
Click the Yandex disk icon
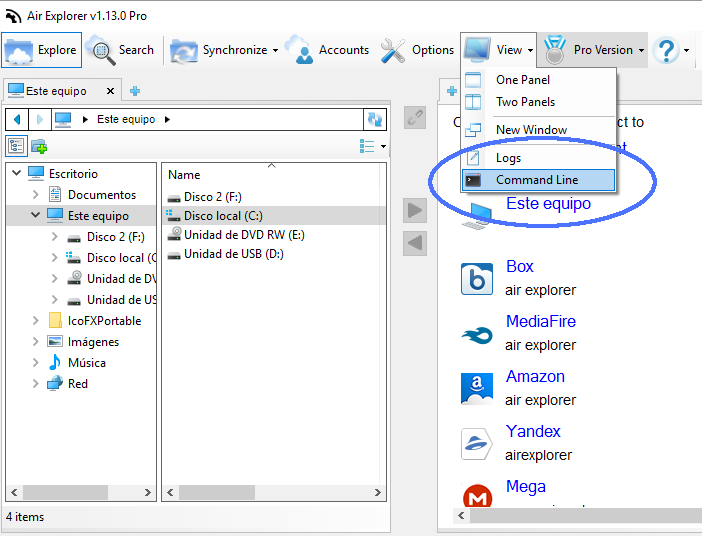(x=477, y=444)
